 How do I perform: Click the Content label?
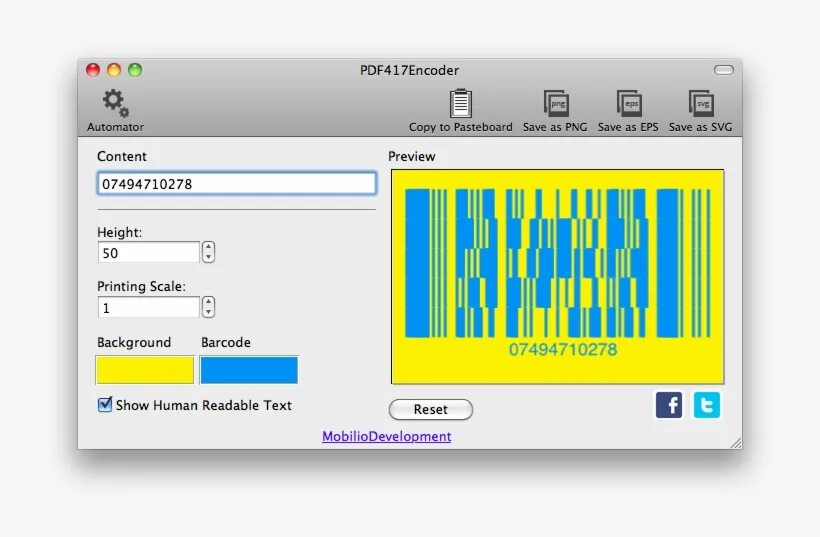(x=122, y=156)
